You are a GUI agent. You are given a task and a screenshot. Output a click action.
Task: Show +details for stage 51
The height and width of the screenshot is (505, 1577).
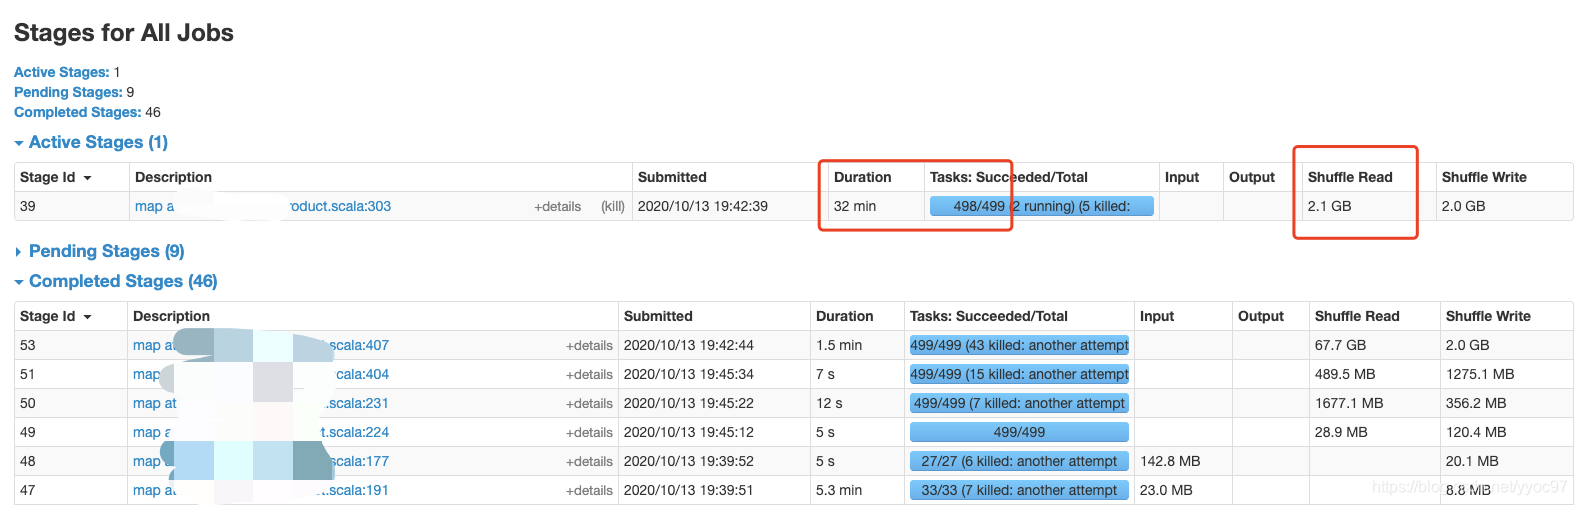589,375
